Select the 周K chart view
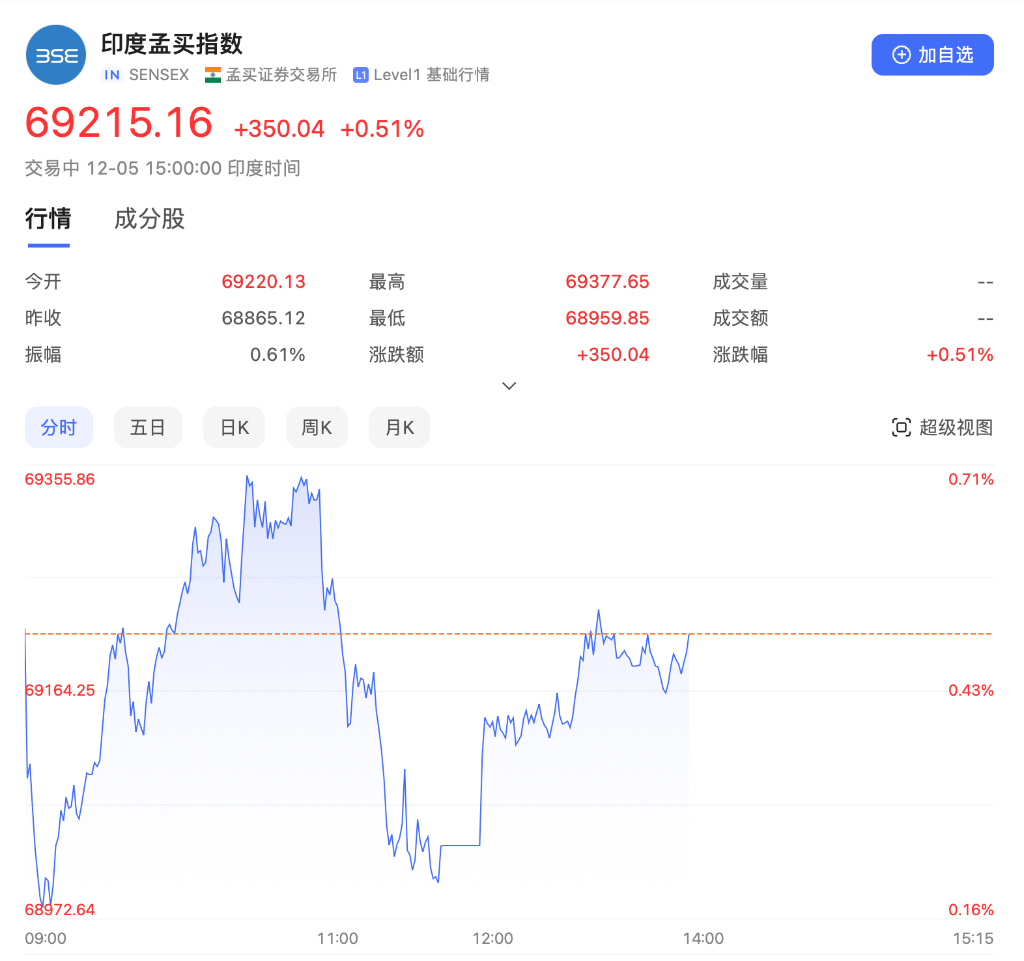 point(316,427)
